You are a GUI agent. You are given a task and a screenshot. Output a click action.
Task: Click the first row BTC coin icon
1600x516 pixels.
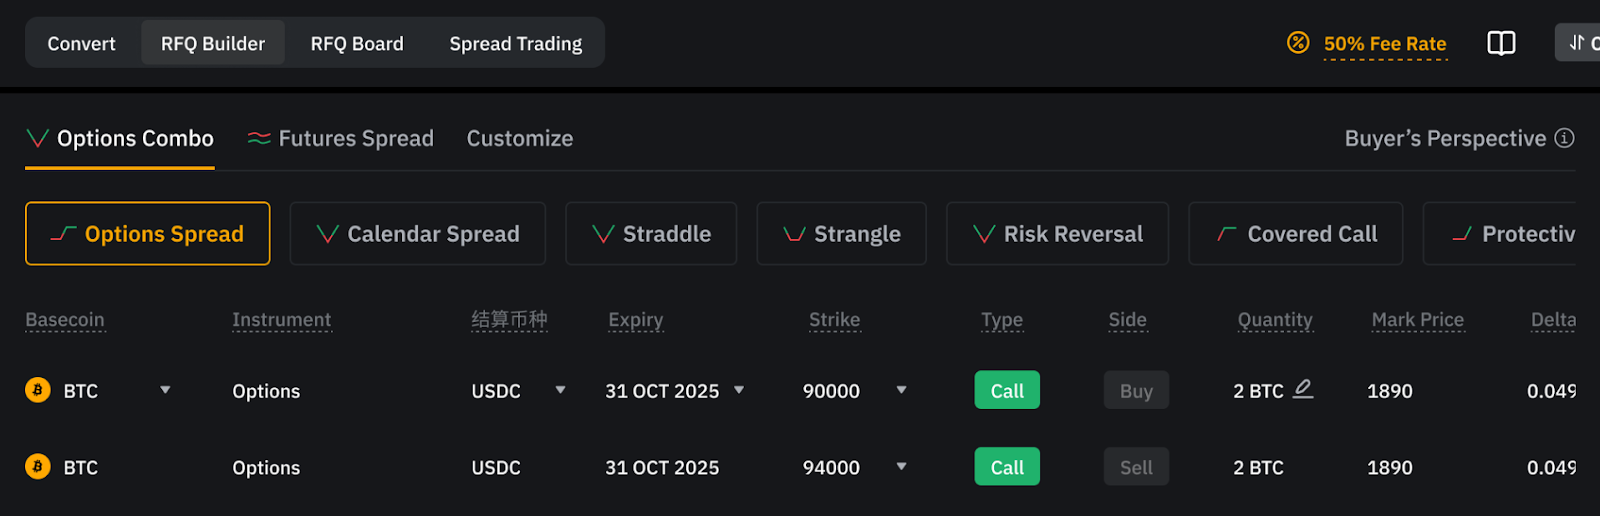(x=38, y=390)
